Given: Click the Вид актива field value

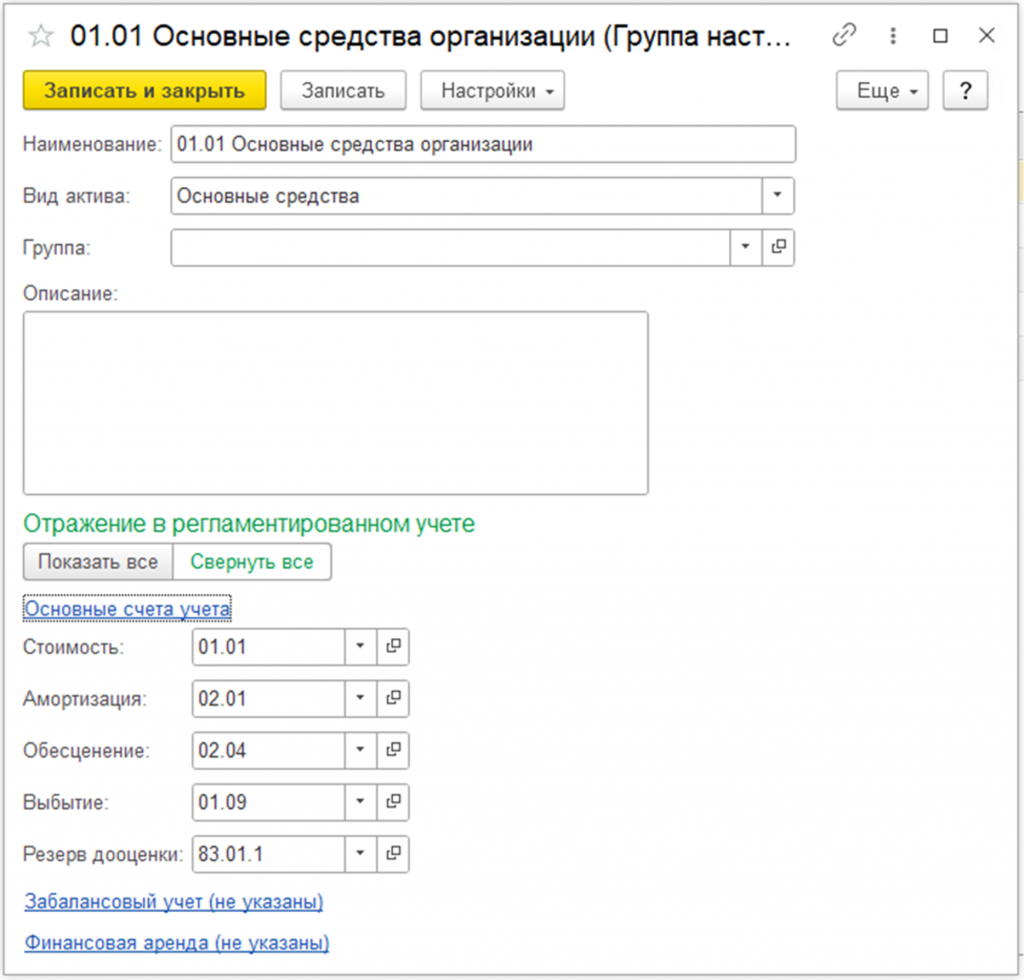Looking at the screenshot, I should coord(466,195).
